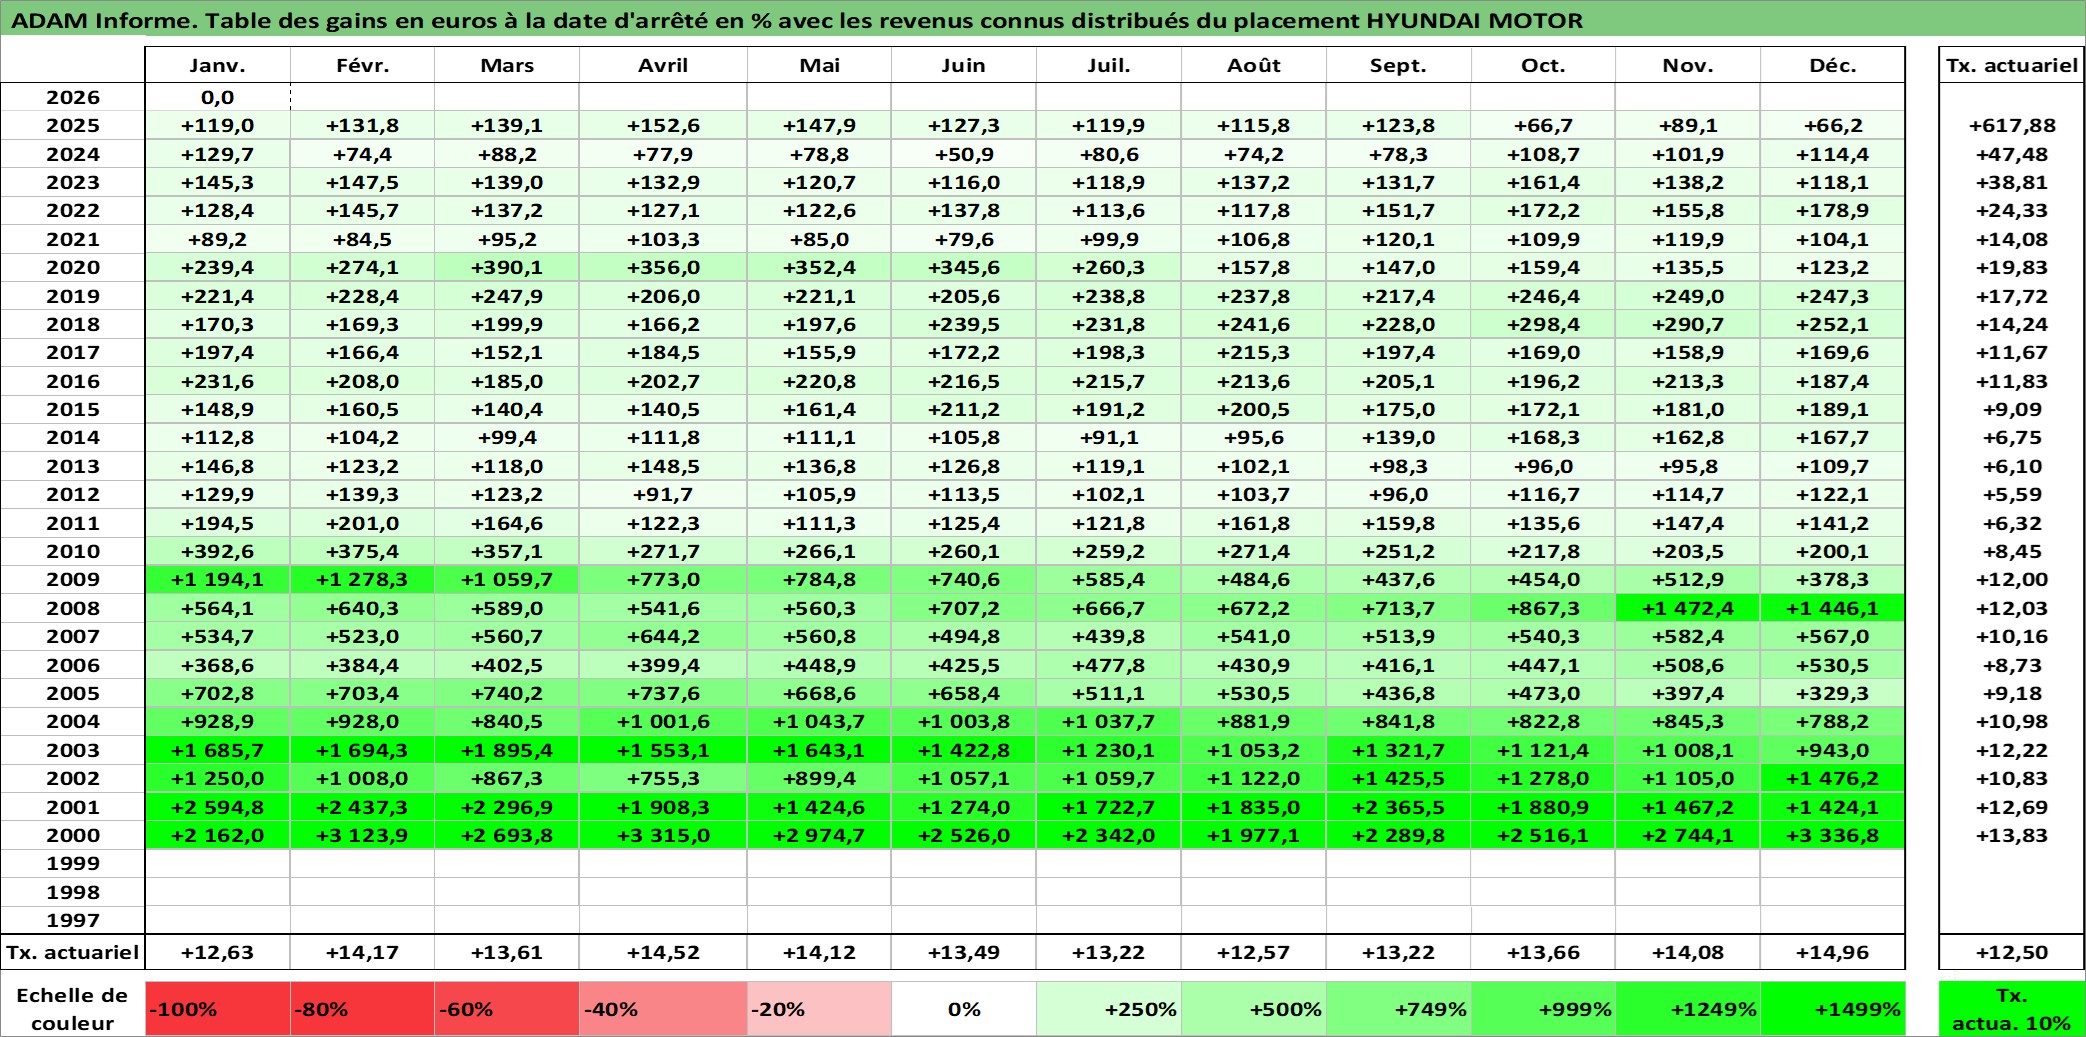
Task: Click the 'Févr.' column header
Action: [x=362, y=65]
